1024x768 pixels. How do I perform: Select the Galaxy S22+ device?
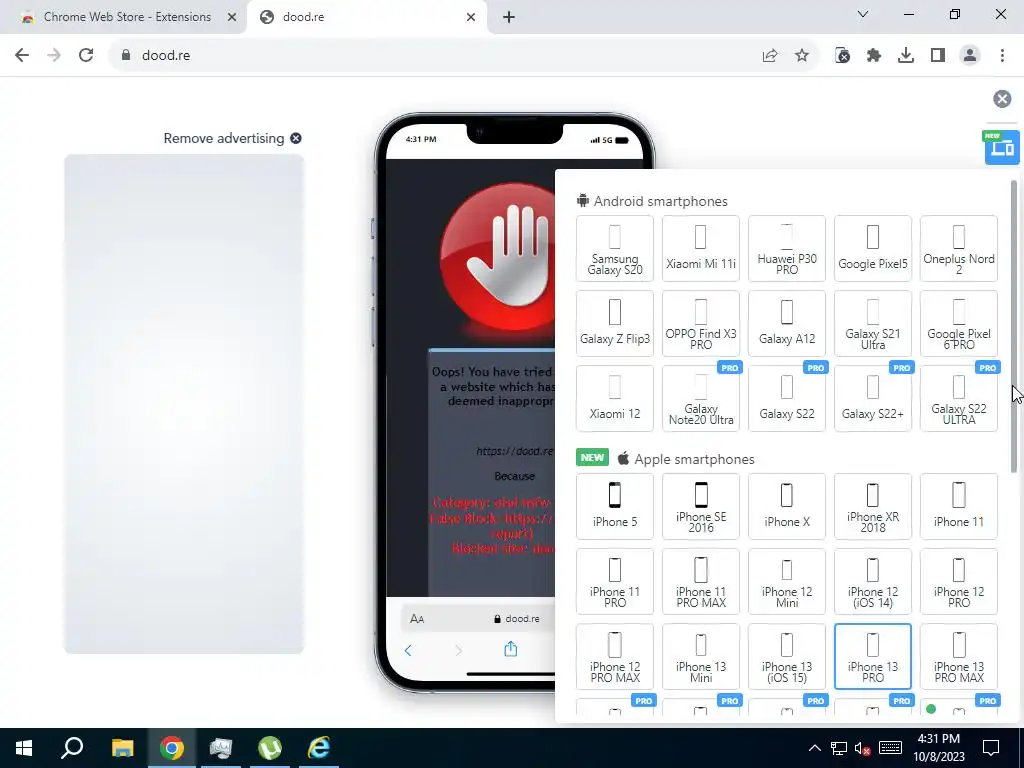tap(872, 398)
